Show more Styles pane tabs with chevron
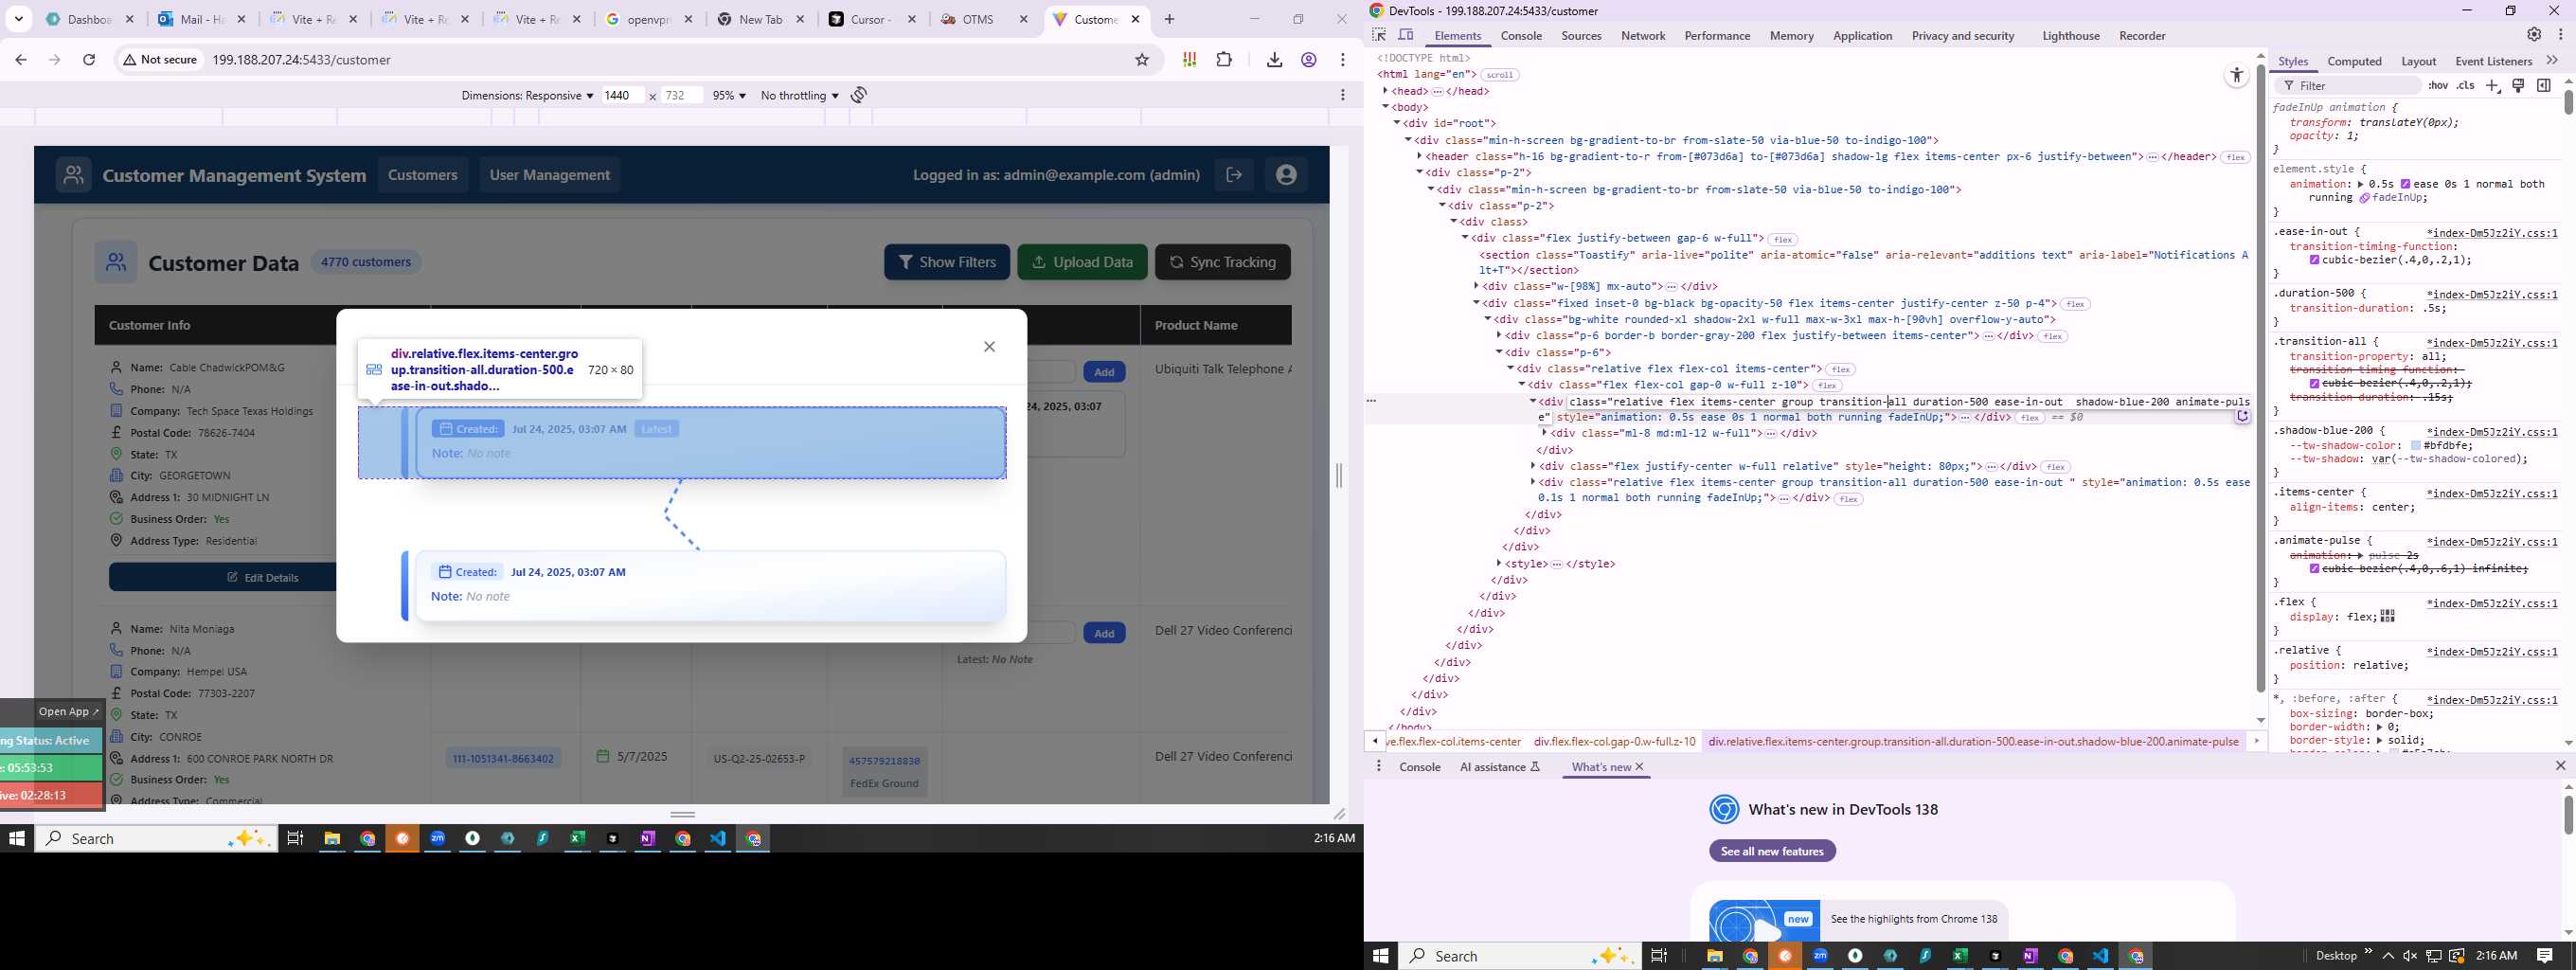This screenshot has height=970, width=2576. click(2552, 61)
